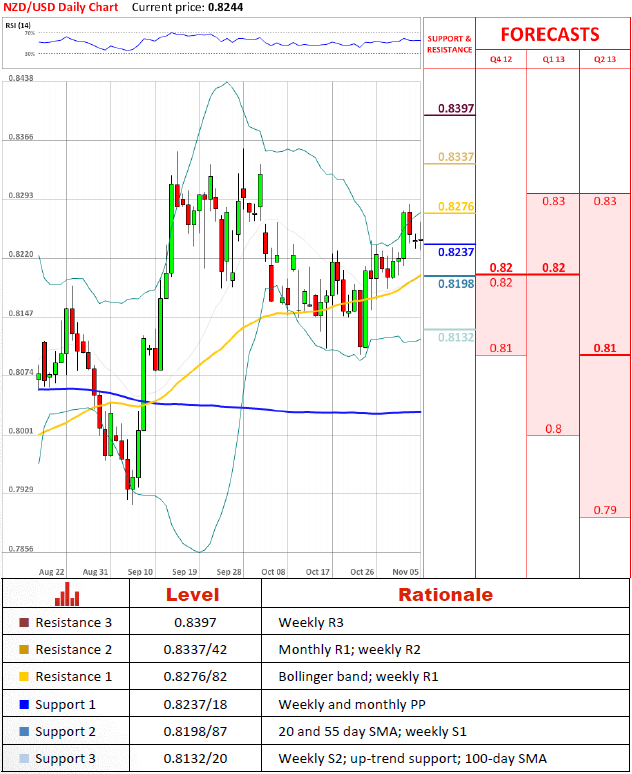Screen dimensions: 632x774
Task: Select the Q4 12 forecast column header
Action: 501,59
